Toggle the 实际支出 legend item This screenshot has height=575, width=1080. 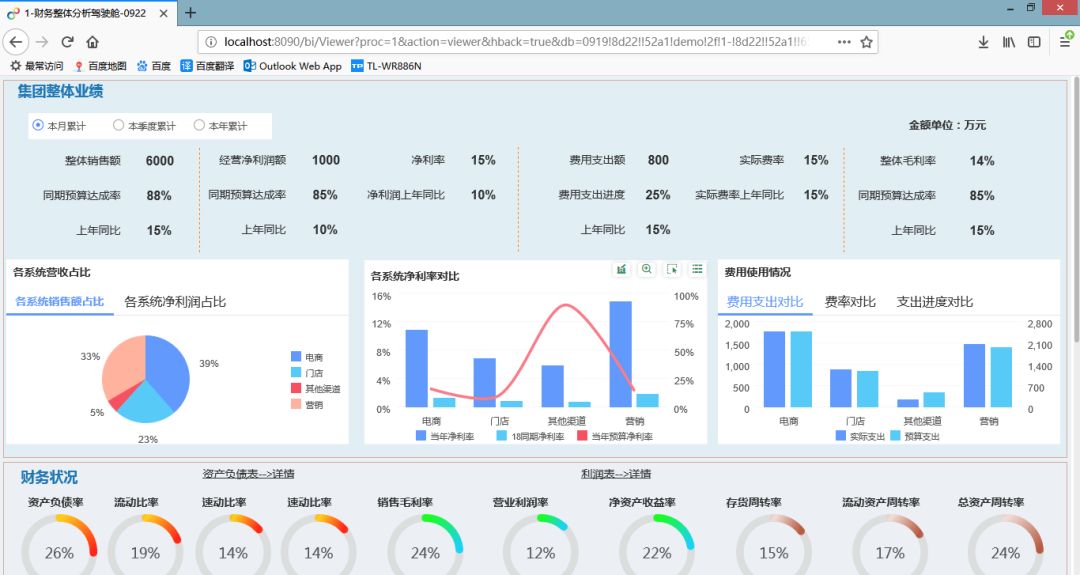click(860, 436)
